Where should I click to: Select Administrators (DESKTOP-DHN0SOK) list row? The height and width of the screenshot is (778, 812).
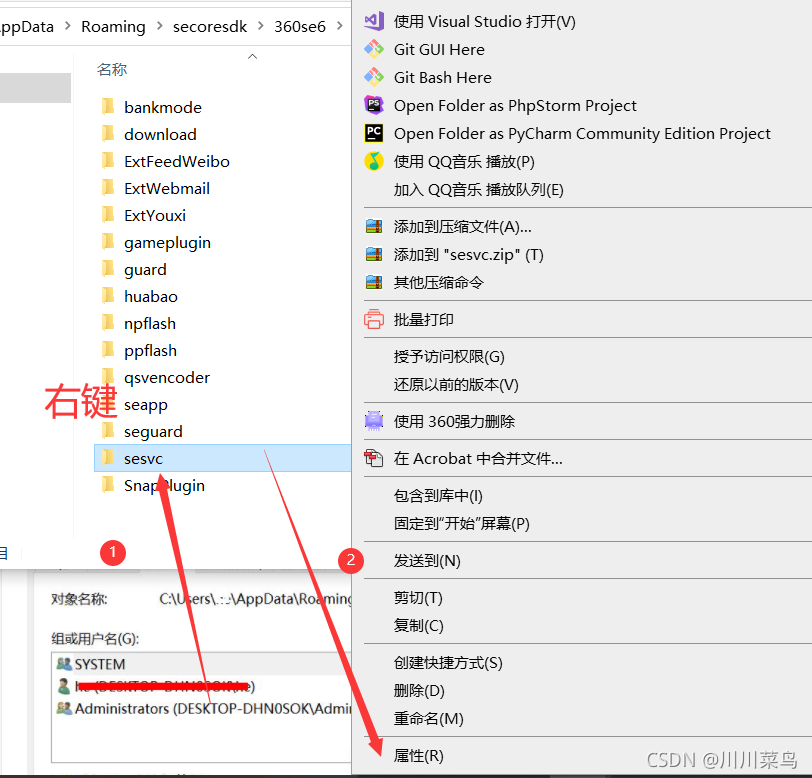pos(203,708)
